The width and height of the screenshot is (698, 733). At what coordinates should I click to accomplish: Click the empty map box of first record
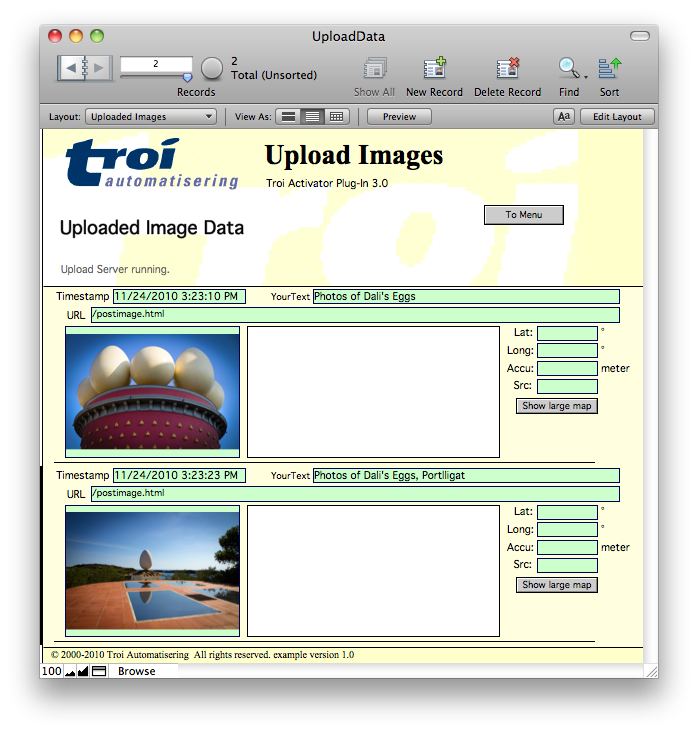pos(373,392)
